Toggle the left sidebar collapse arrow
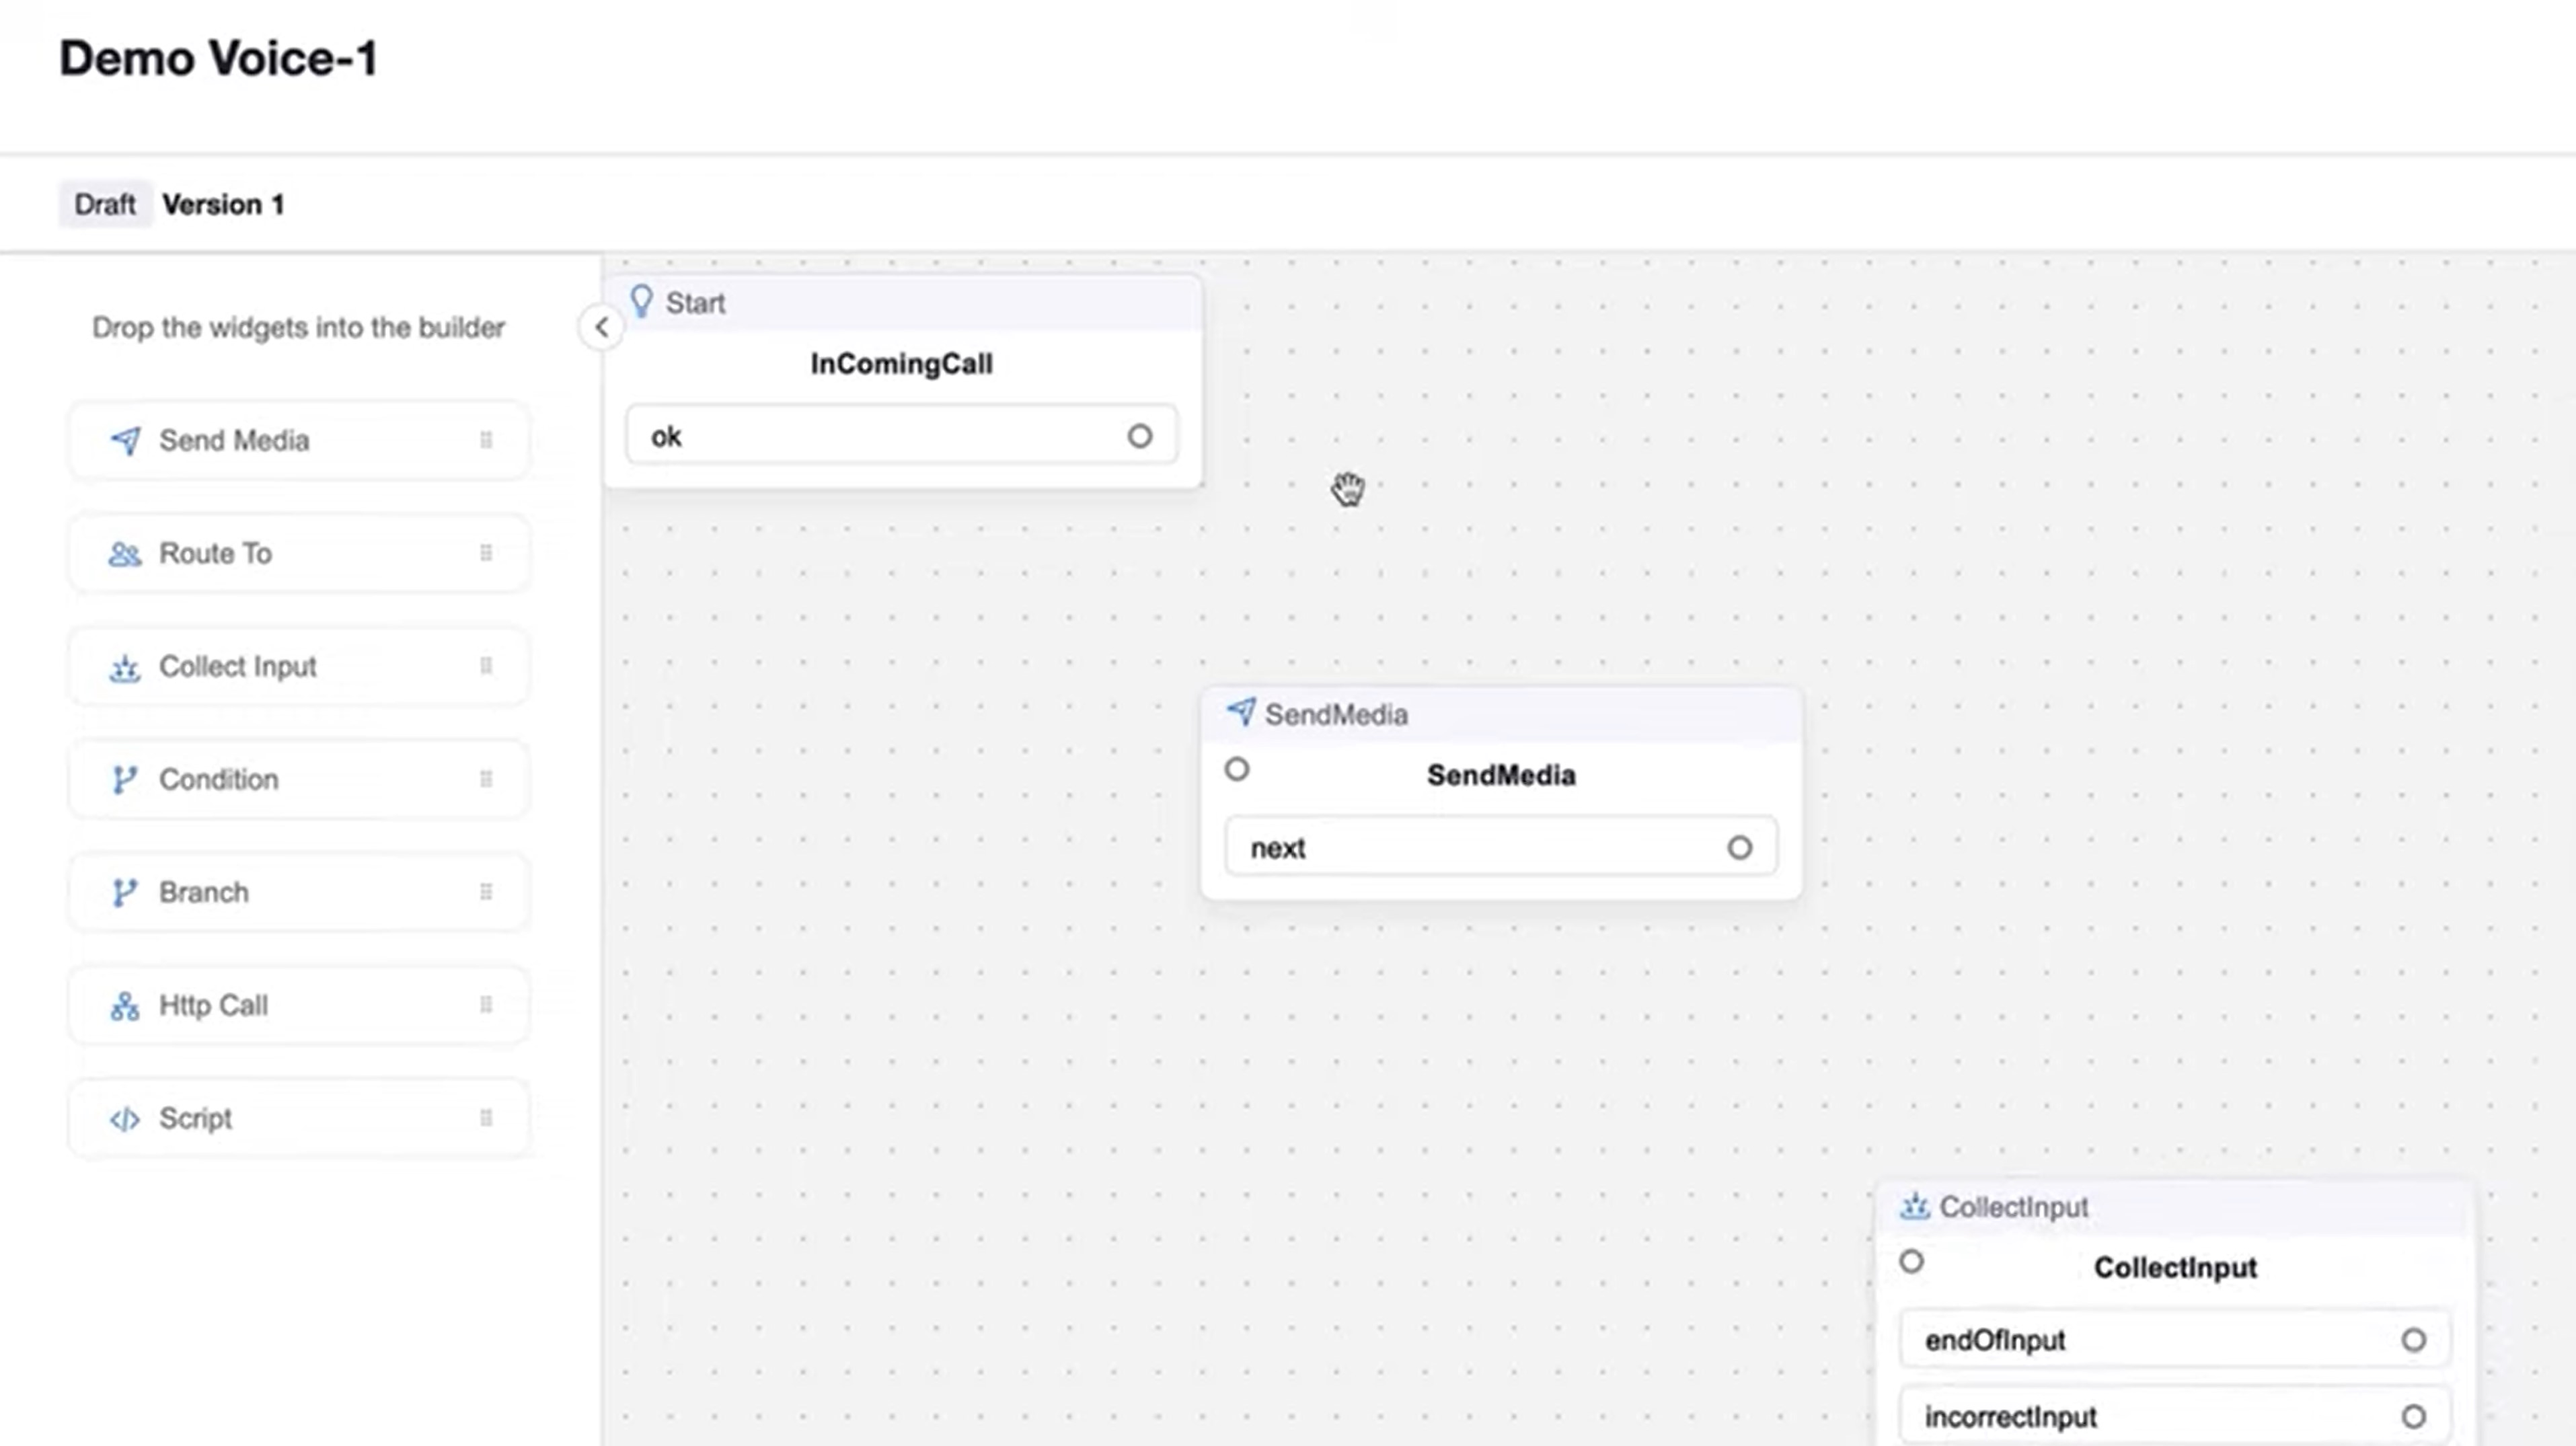Screen dimensions: 2576x1446 coord(600,326)
